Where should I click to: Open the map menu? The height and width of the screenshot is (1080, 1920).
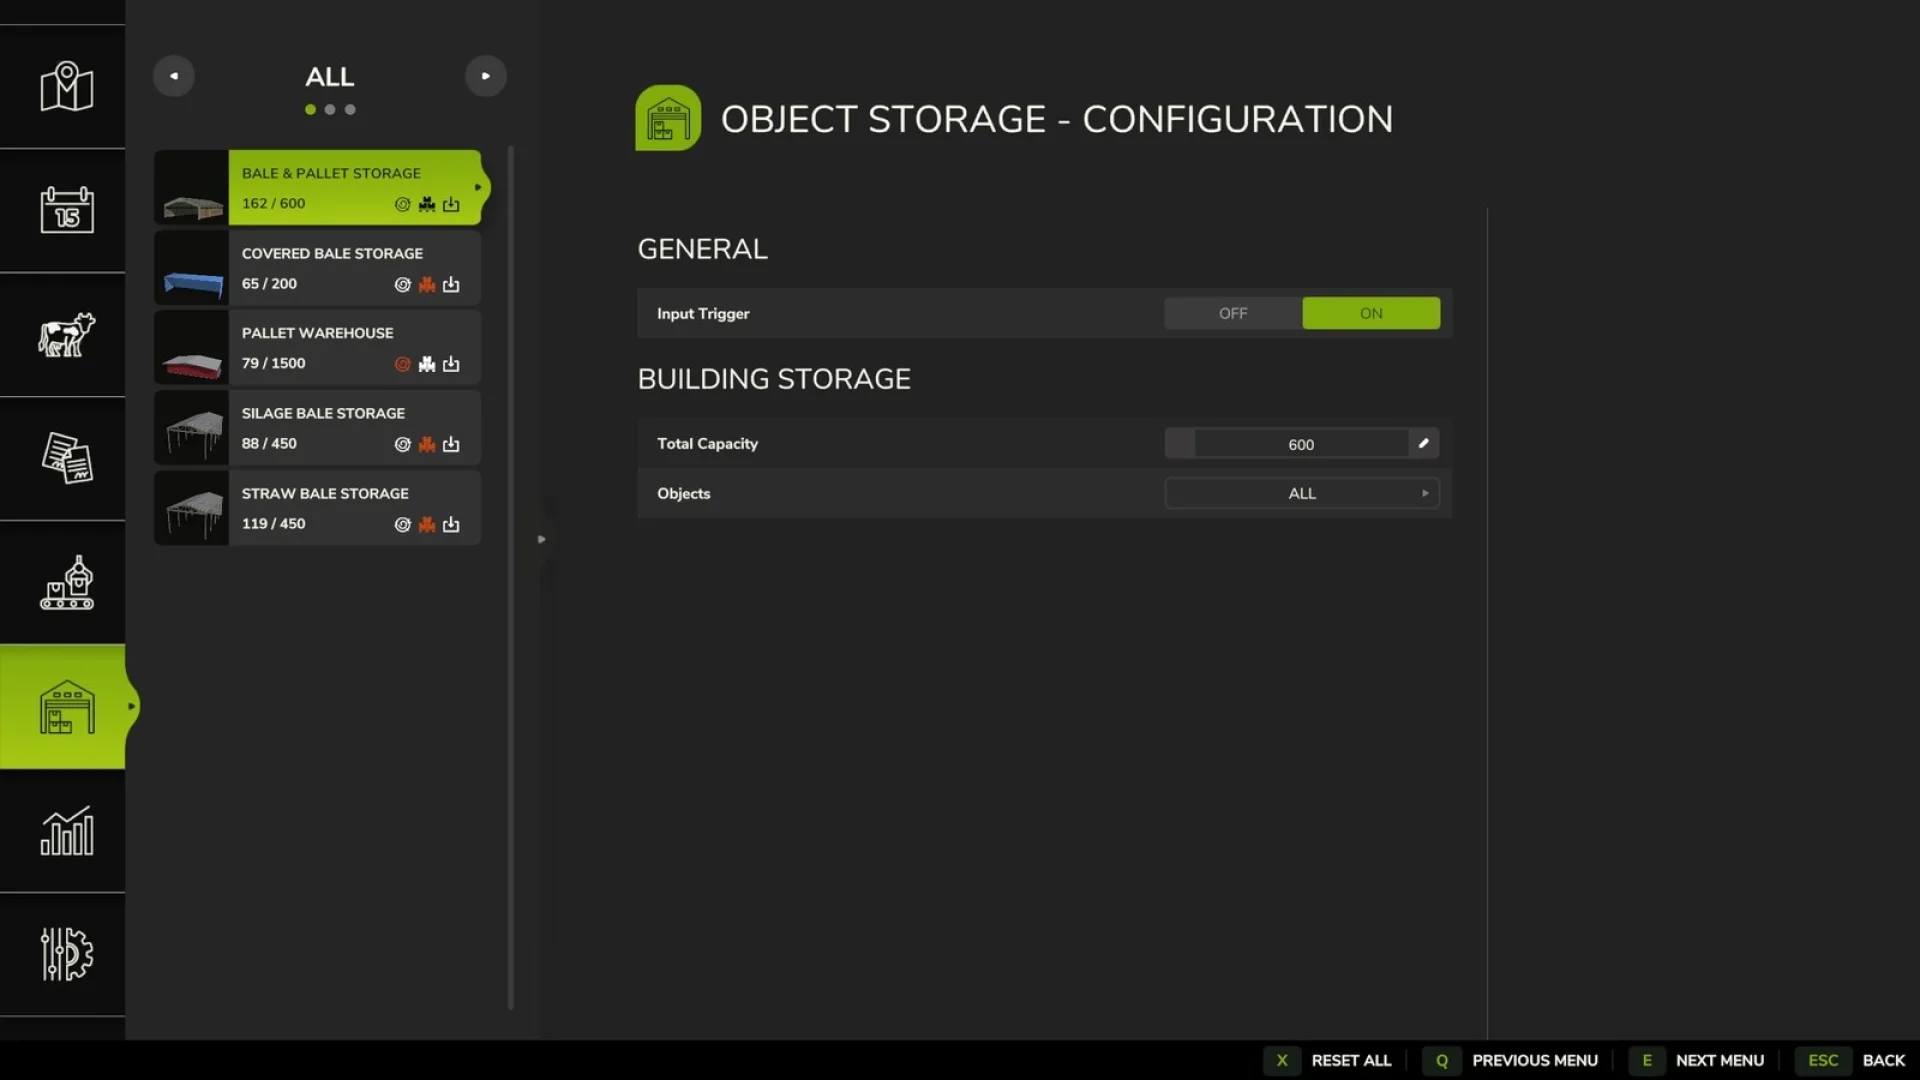pyautogui.click(x=63, y=88)
